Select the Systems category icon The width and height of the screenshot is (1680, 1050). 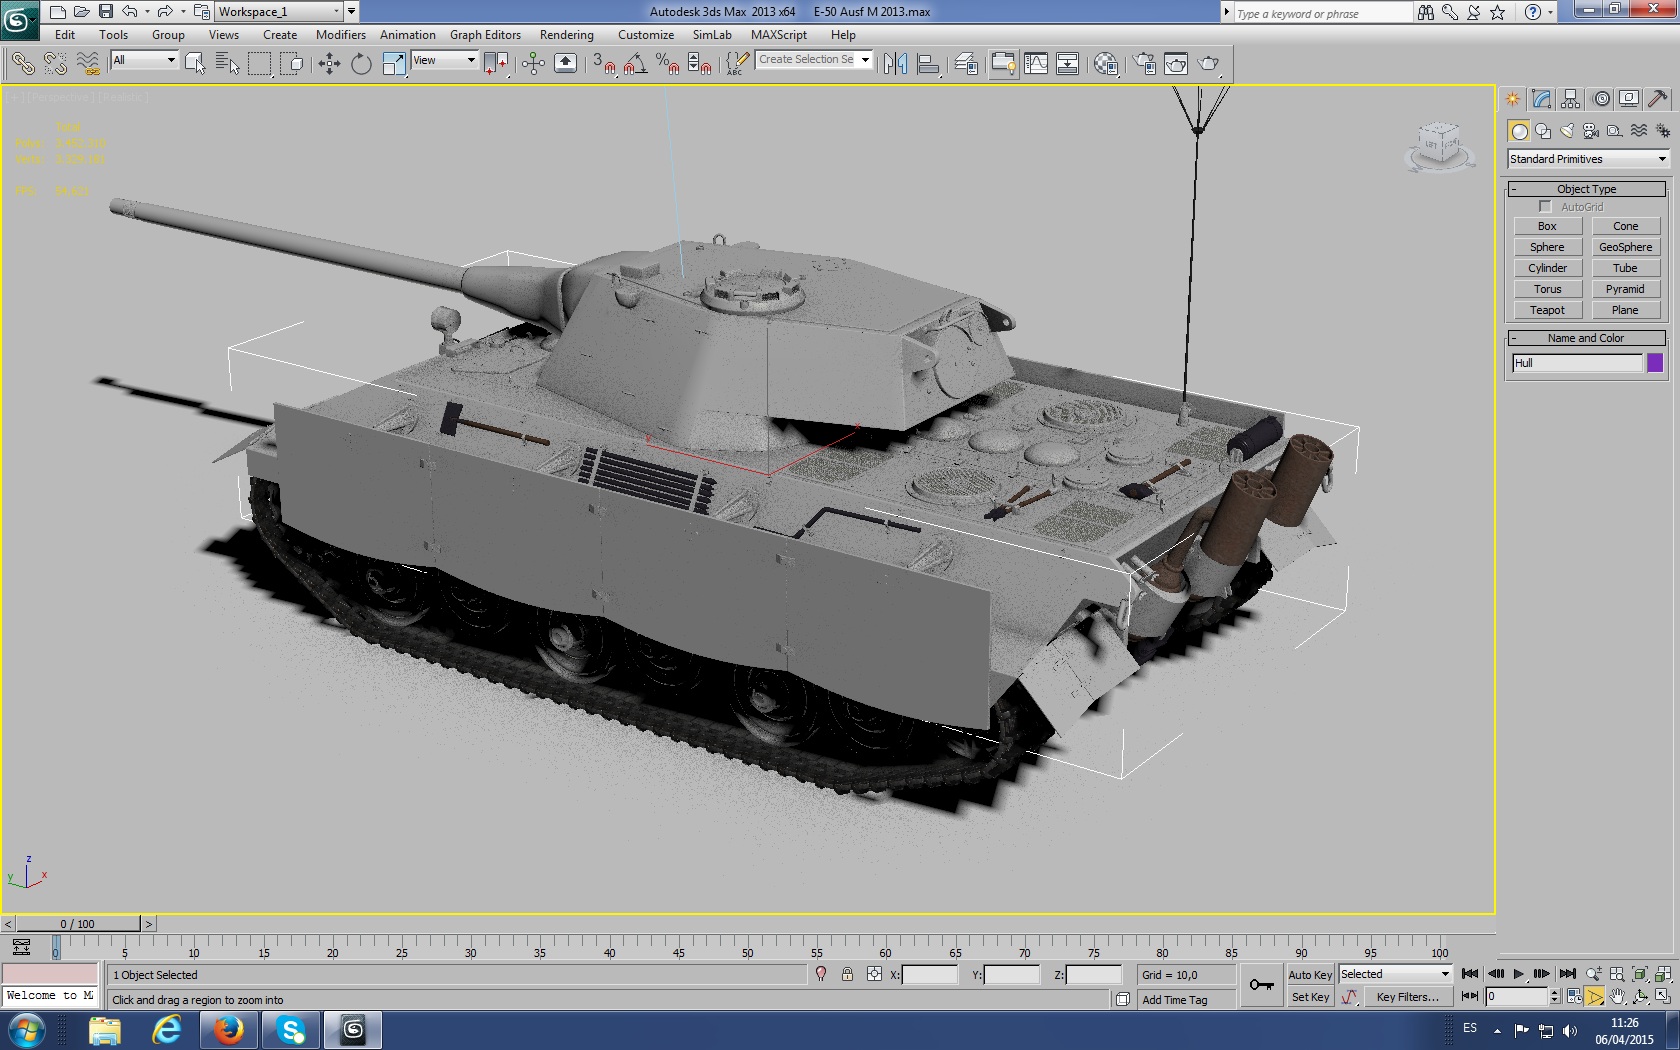(1663, 131)
